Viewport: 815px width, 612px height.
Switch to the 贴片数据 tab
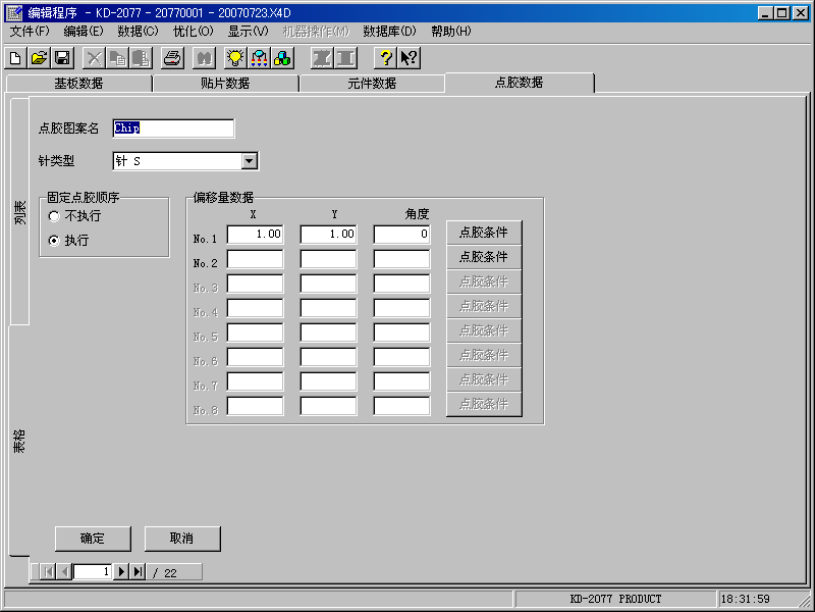pyautogui.click(x=225, y=83)
